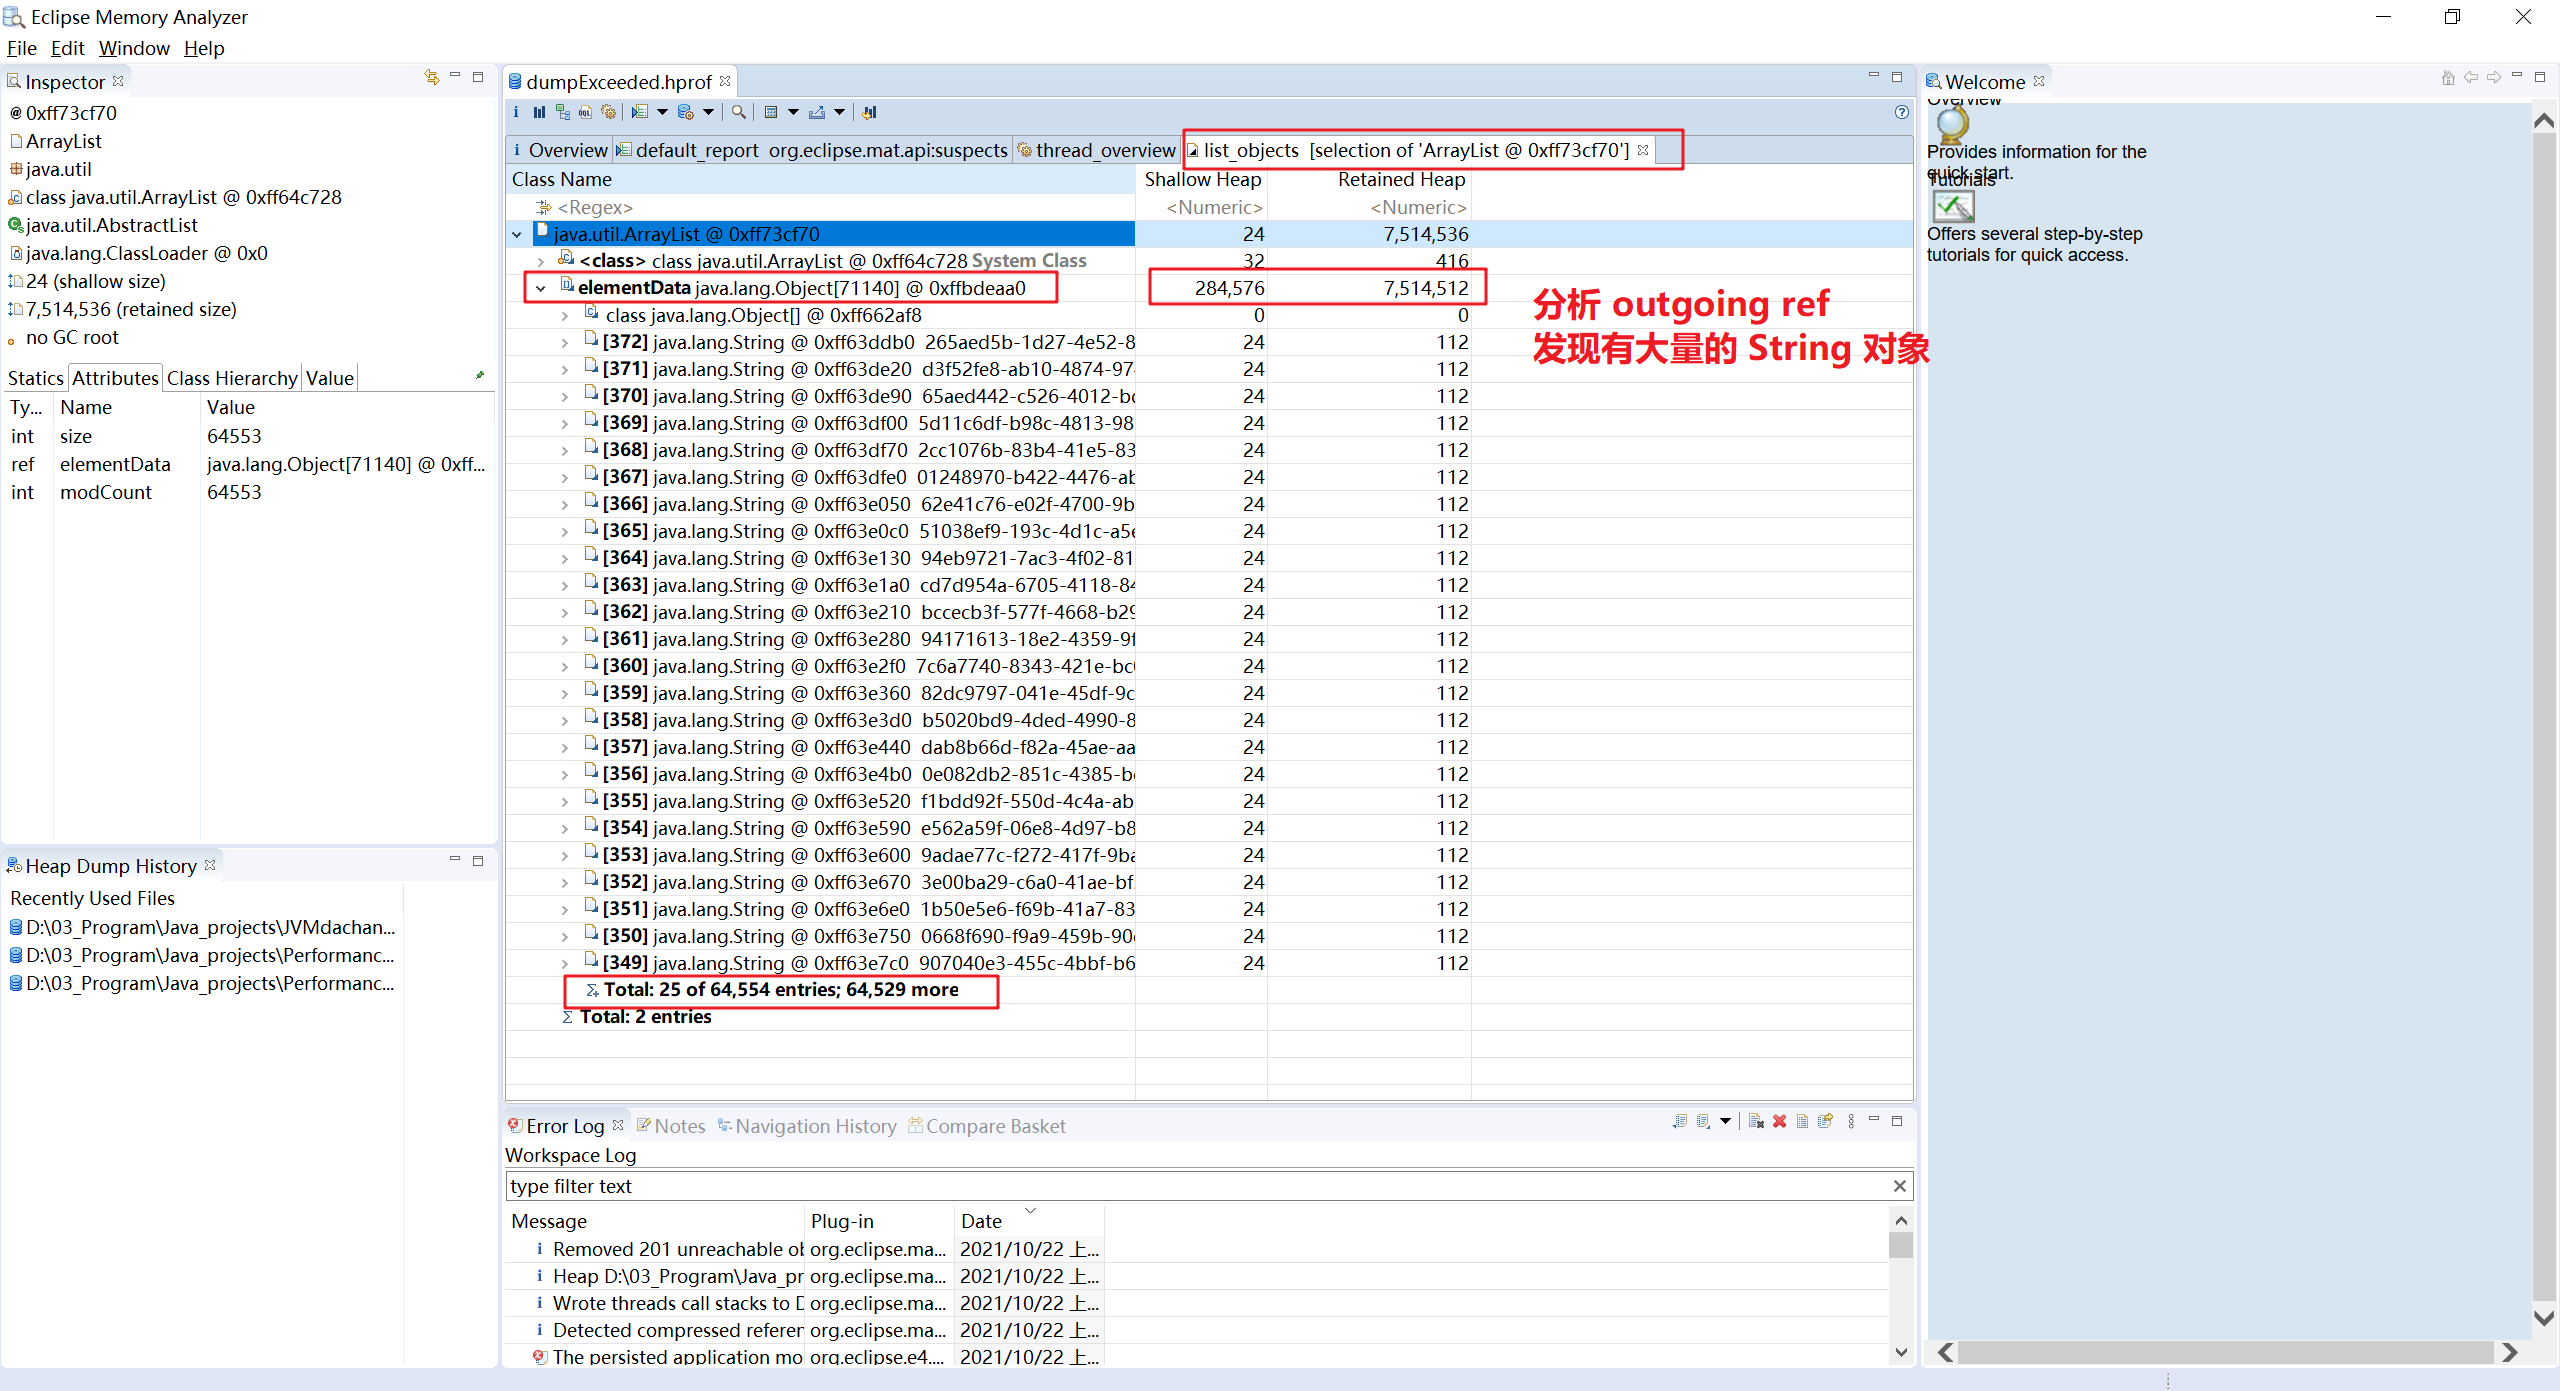
Task: Maximize the Heap Dump History panel
Action: point(478,860)
